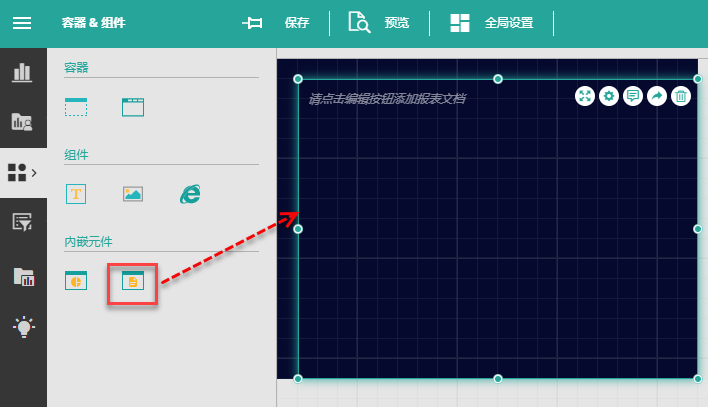Click the top-center resize handle

click(x=498, y=79)
